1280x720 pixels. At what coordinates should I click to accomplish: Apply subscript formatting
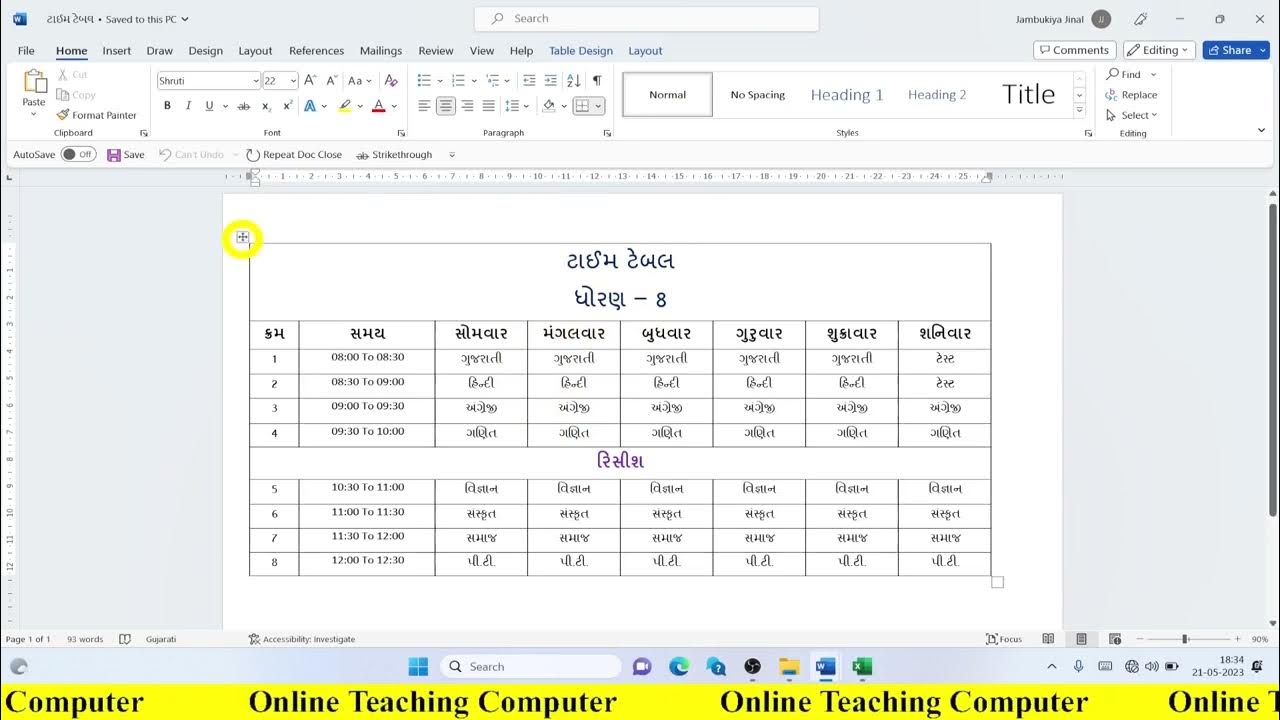coord(267,106)
